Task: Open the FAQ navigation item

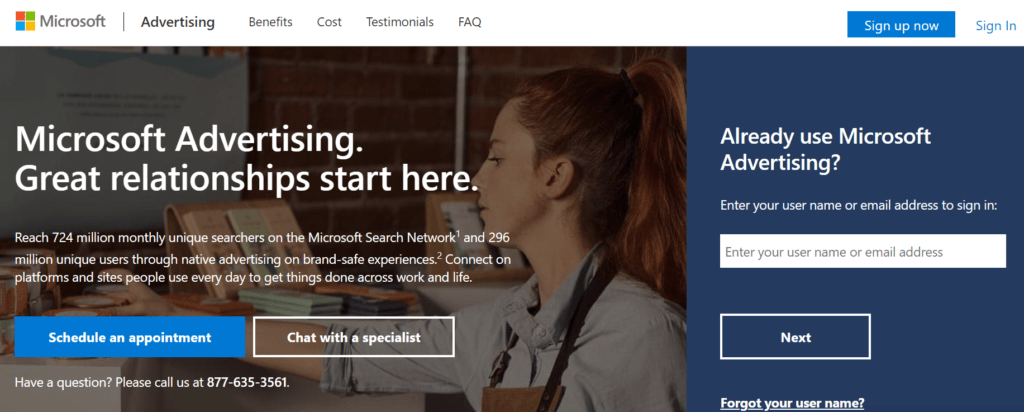Action: coord(470,22)
